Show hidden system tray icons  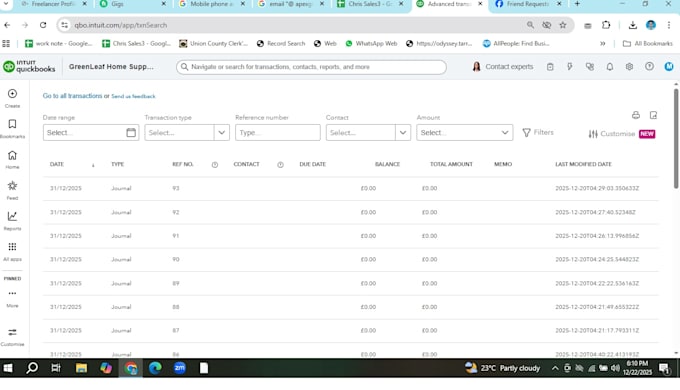click(x=555, y=368)
